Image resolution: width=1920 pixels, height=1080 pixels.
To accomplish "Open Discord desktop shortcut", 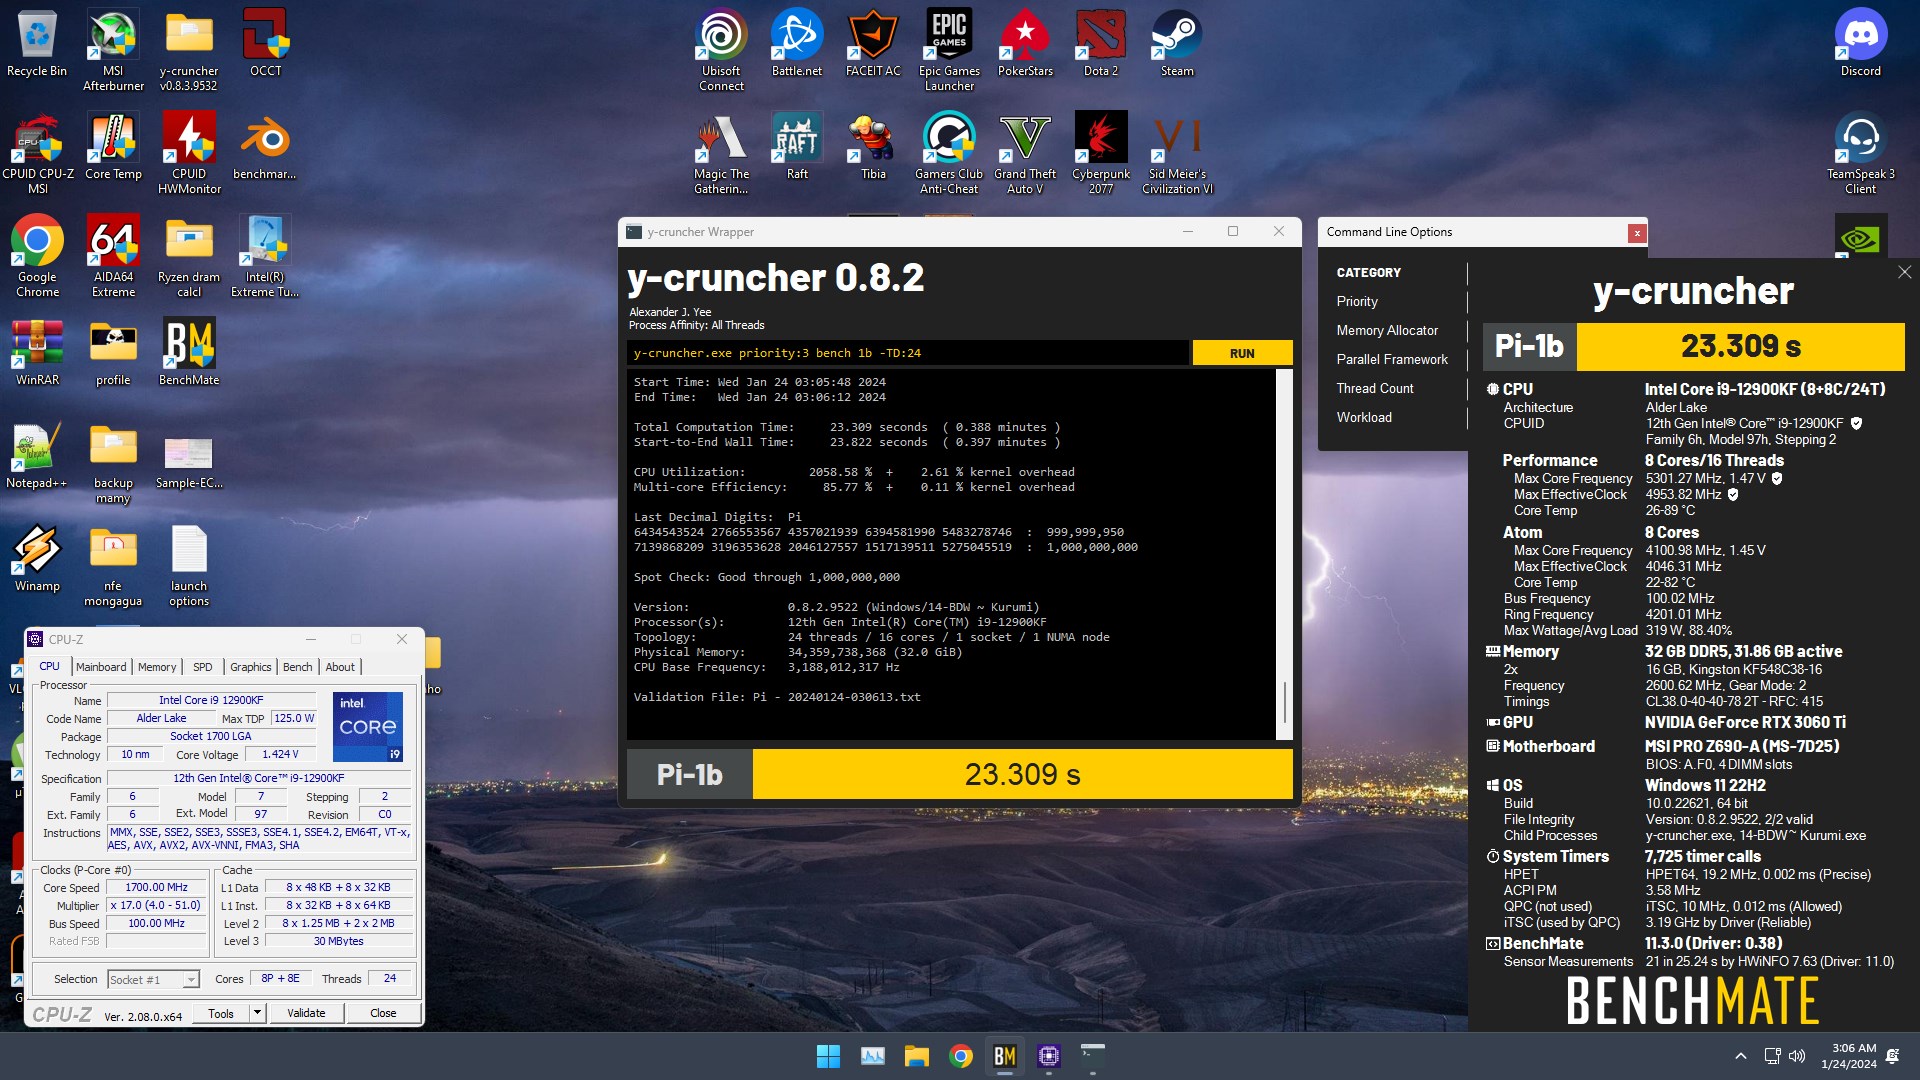I will click(x=1861, y=44).
